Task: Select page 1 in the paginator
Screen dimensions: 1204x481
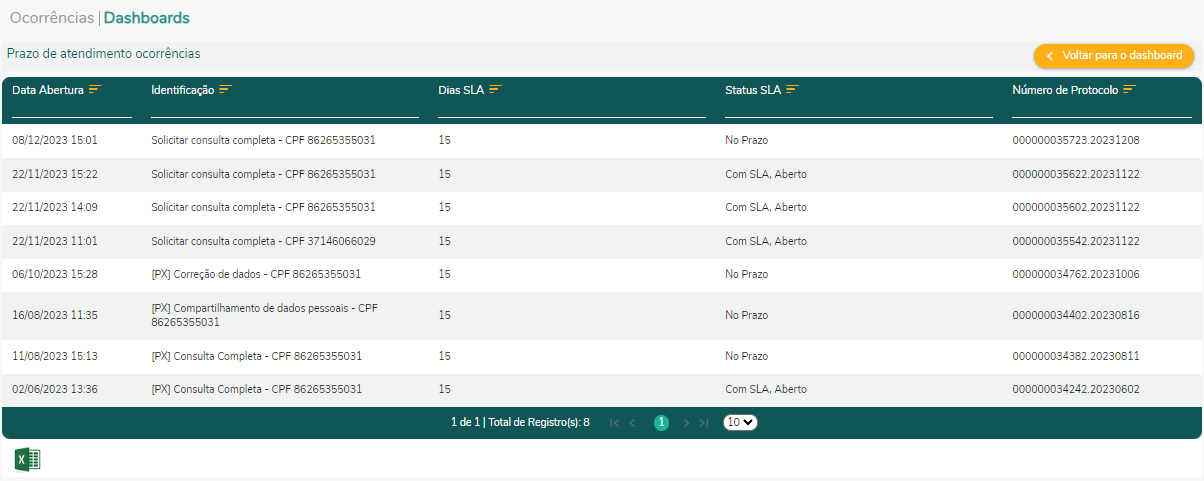Action: [661, 423]
